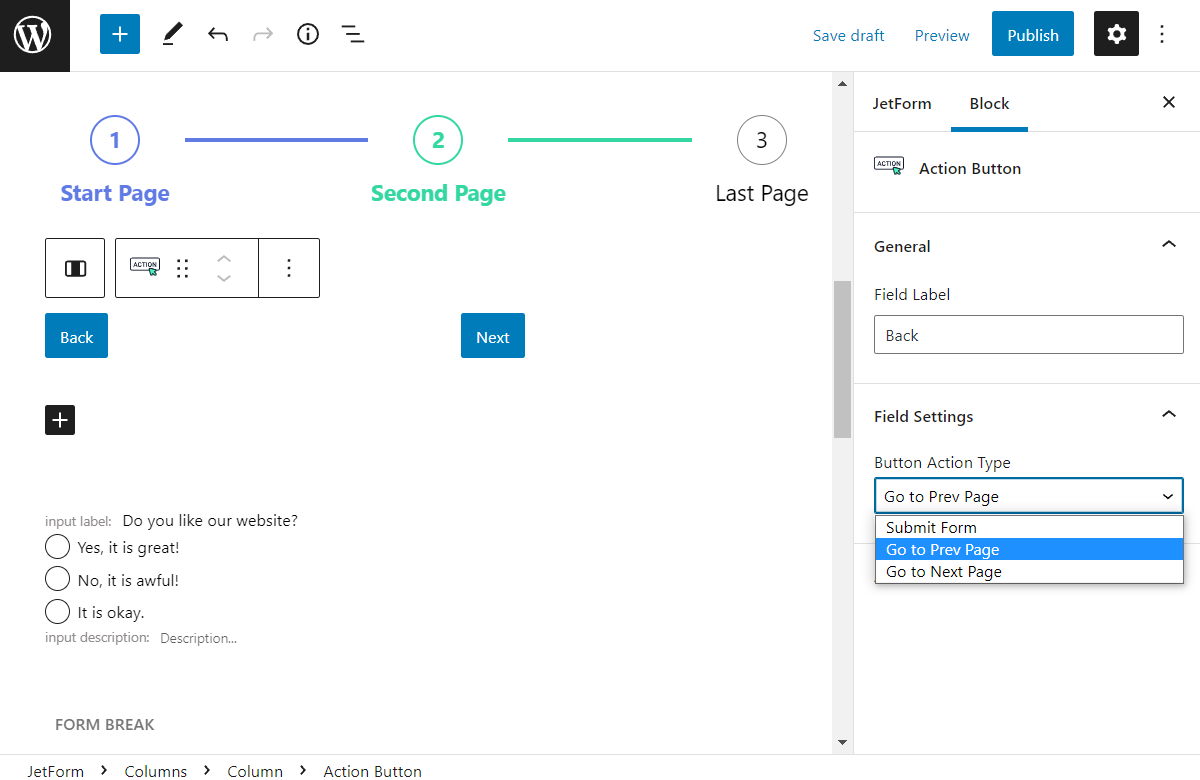1200x780 pixels.
Task: Open the block inserter with the plus icon
Action: point(119,33)
